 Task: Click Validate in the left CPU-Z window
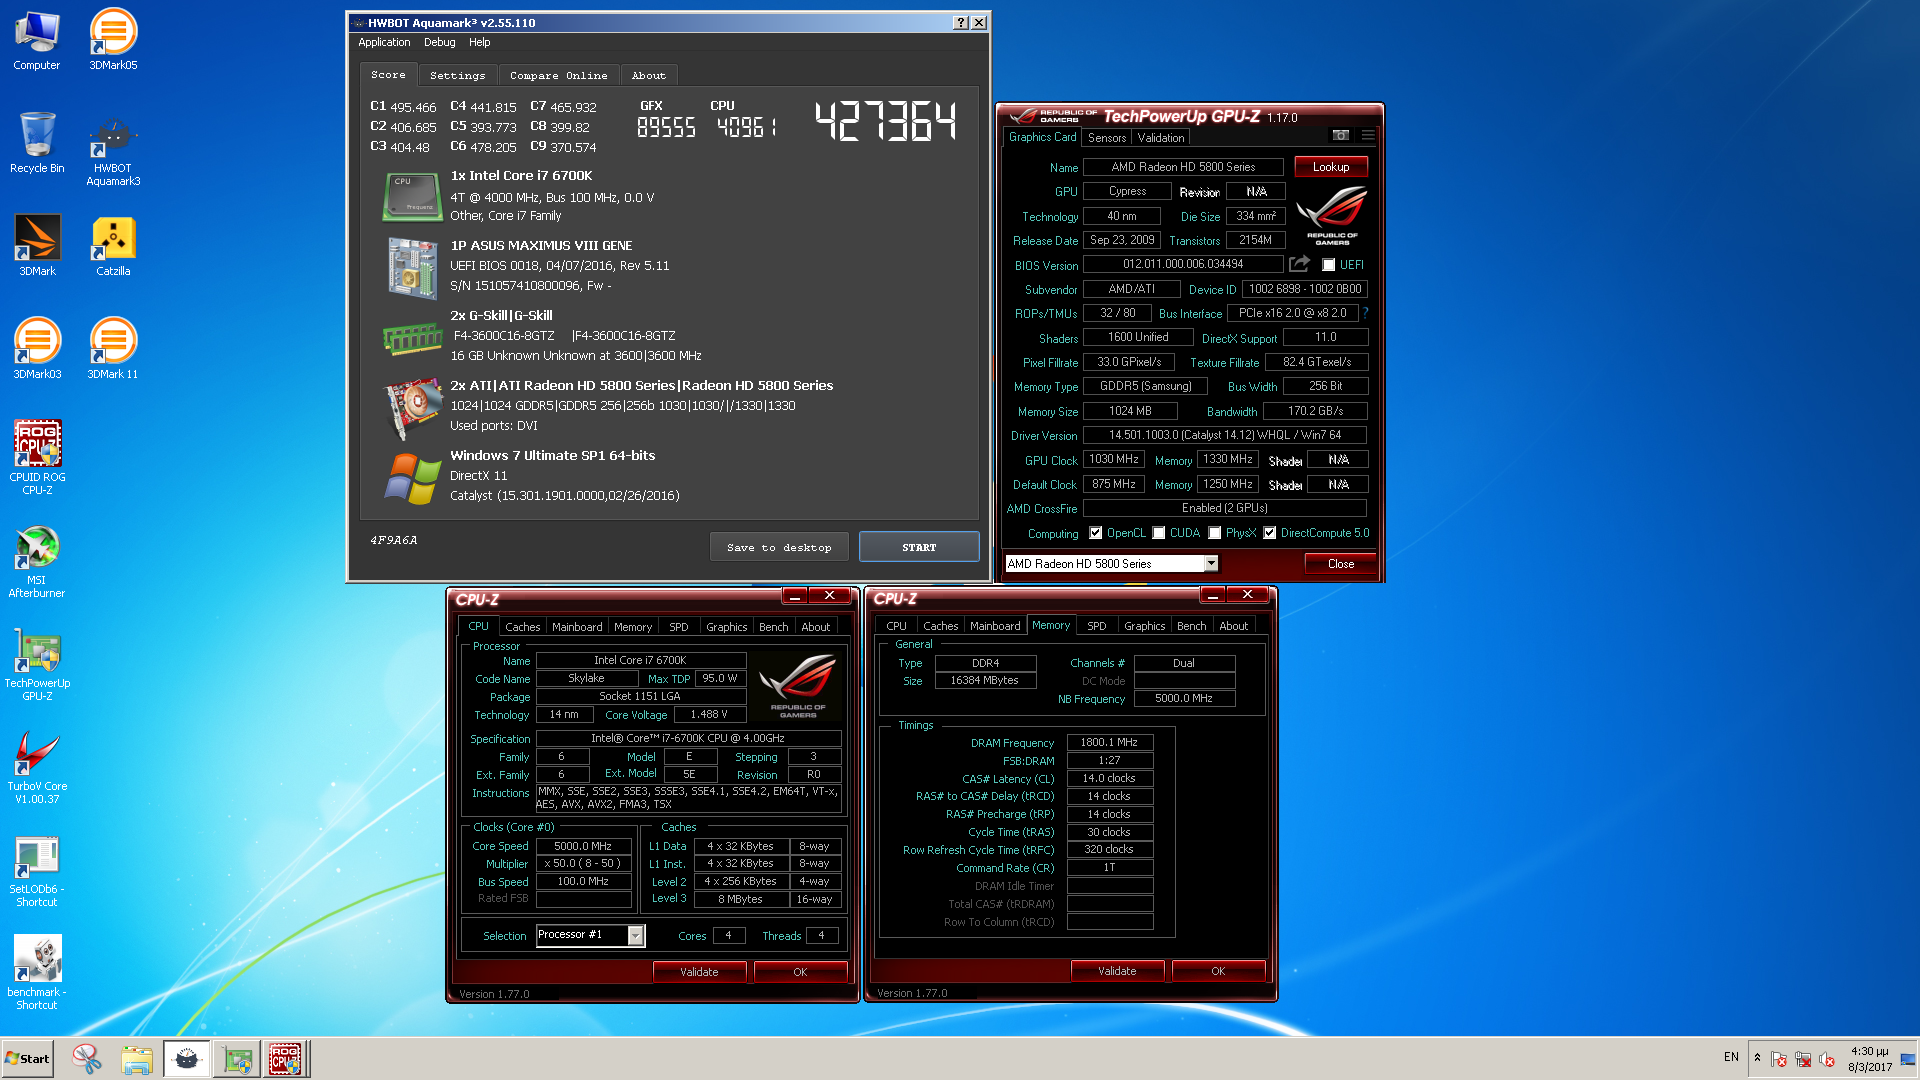pyautogui.click(x=699, y=972)
